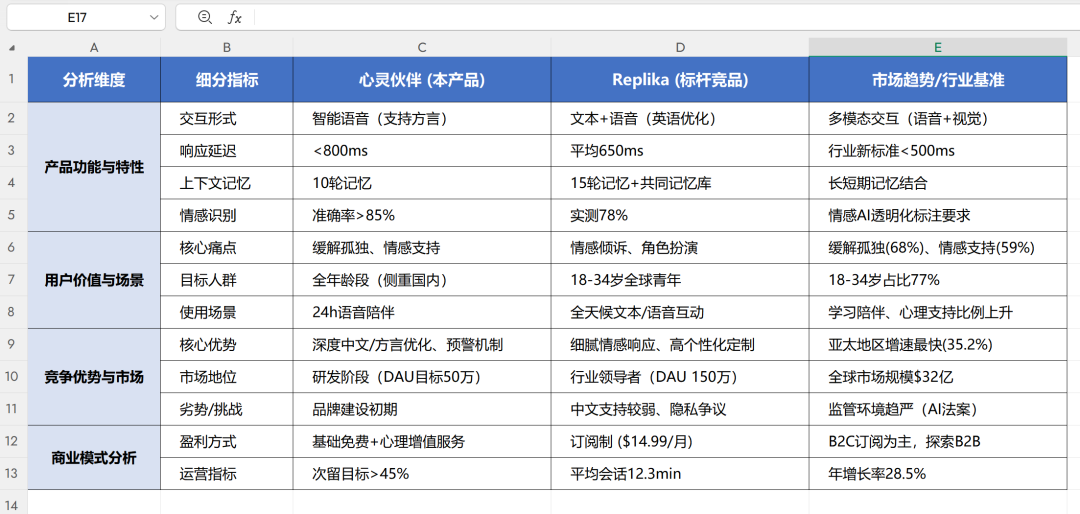Select column C header
The height and width of the screenshot is (514, 1080).
click(x=421, y=47)
